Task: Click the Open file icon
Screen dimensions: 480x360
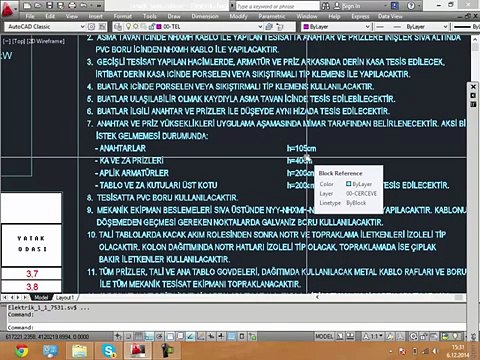Action: coord(38,6)
